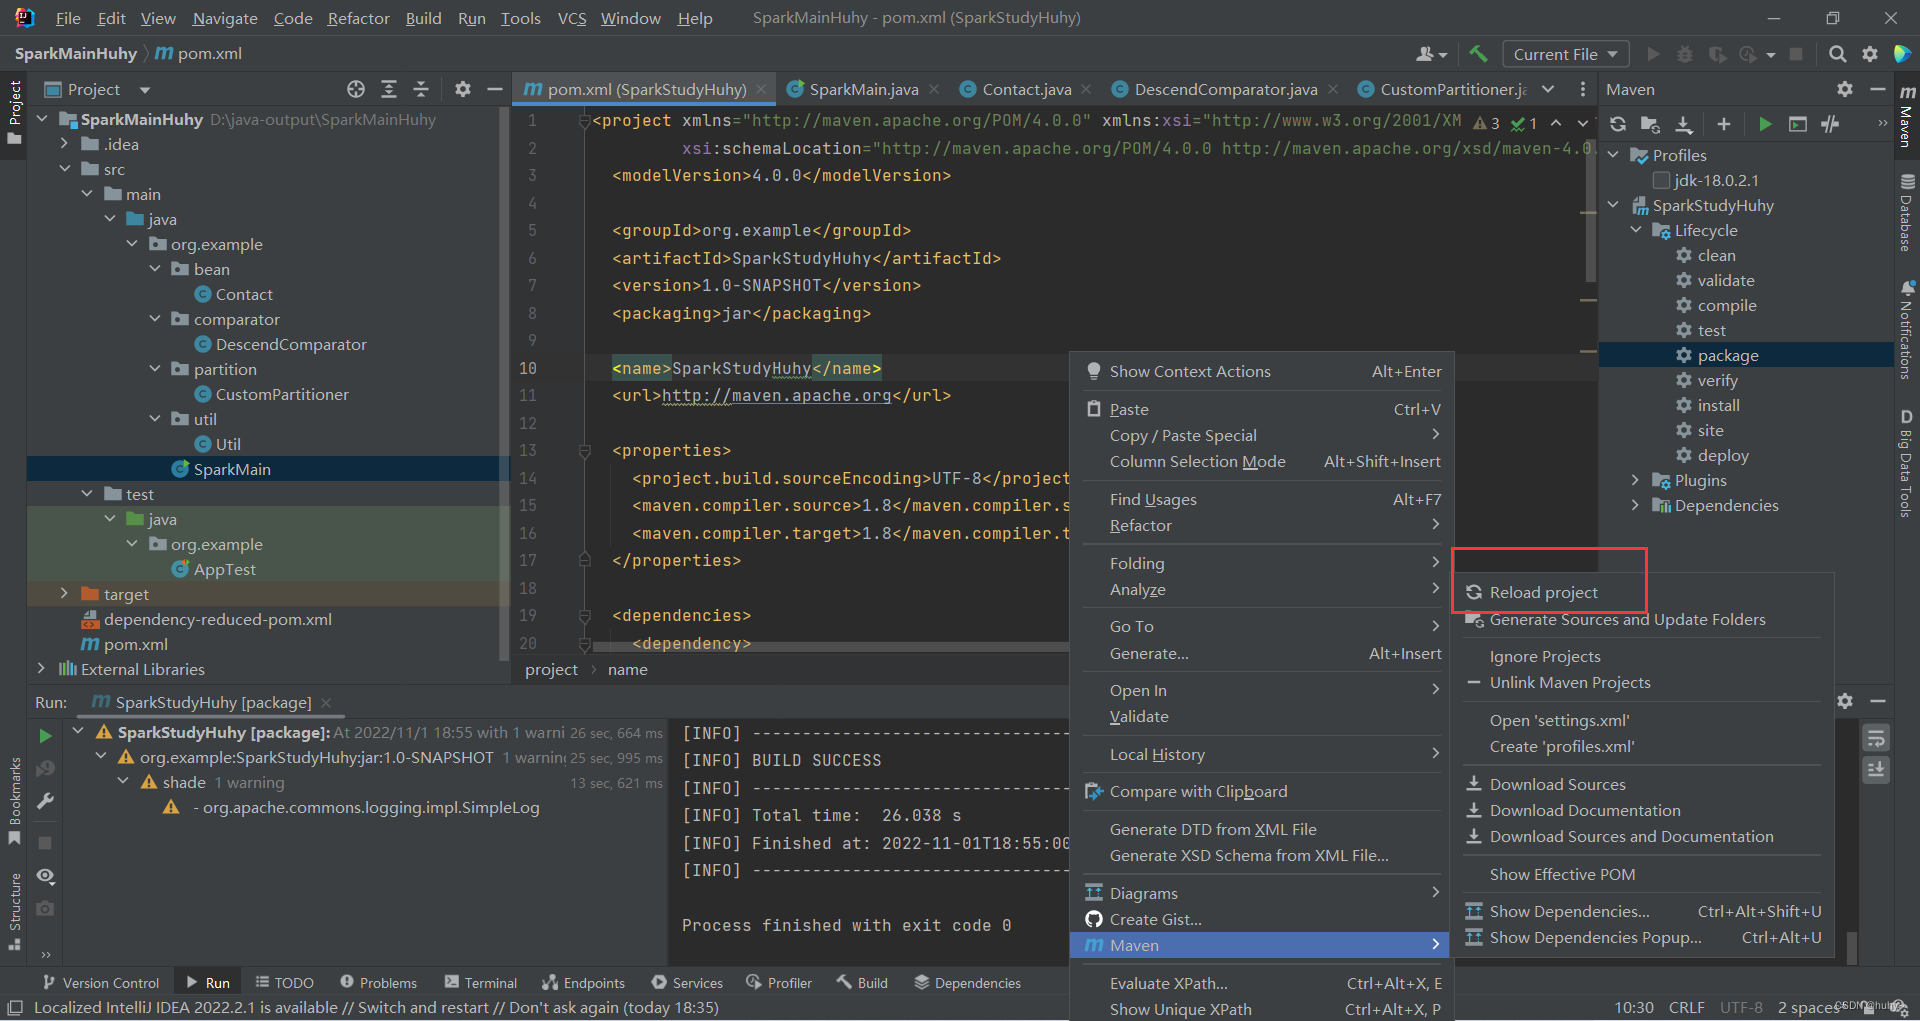Click UTF-8 encoding in status bar
The image size is (1920, 1021).
1741,1007
